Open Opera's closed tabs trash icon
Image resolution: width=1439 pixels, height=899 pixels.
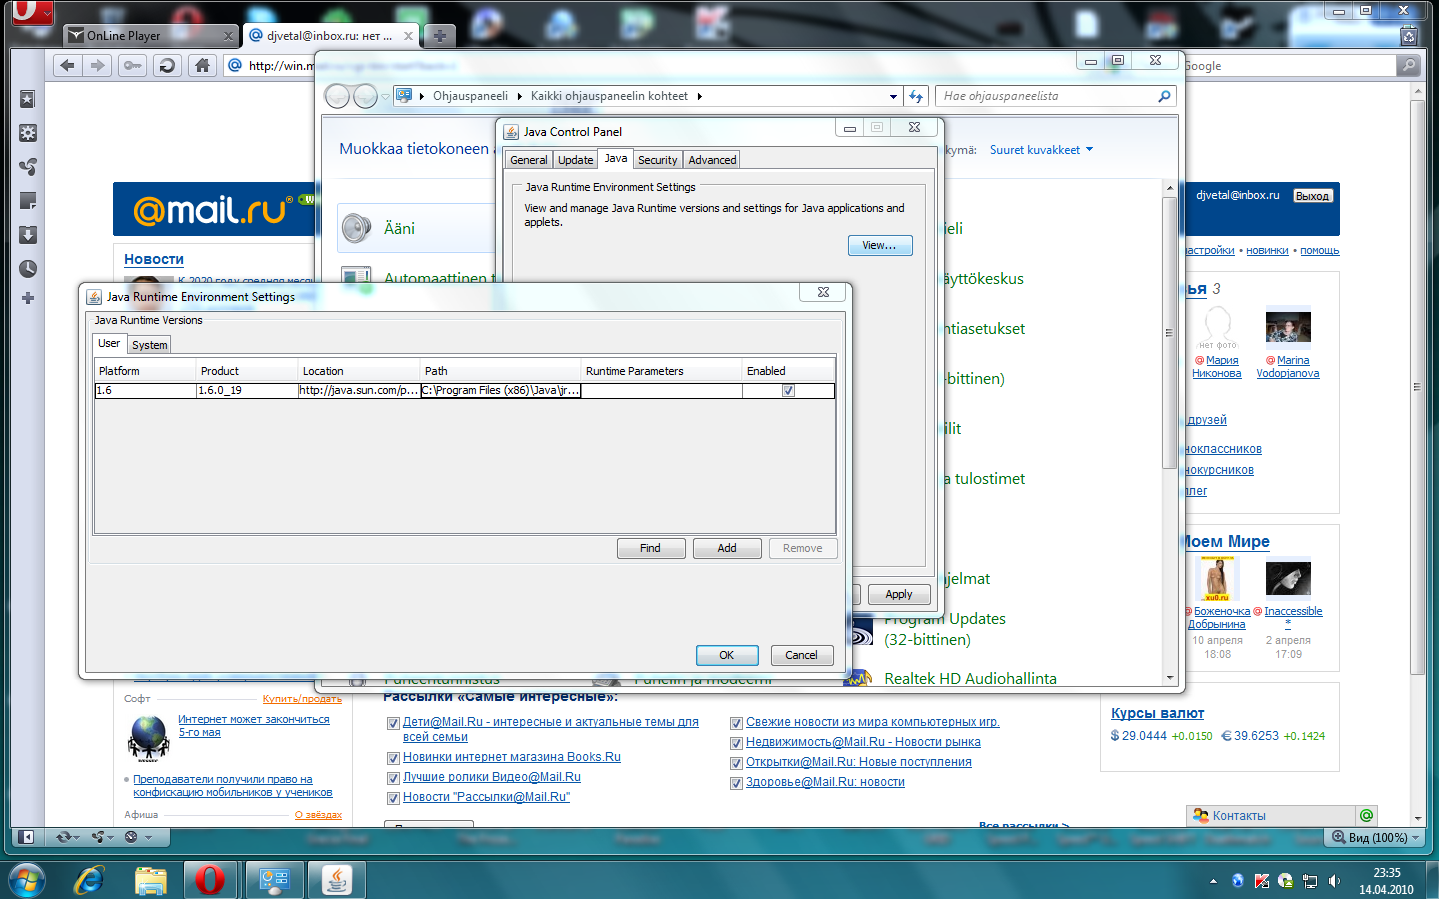pyautogui.click(x=1409, y=36)
